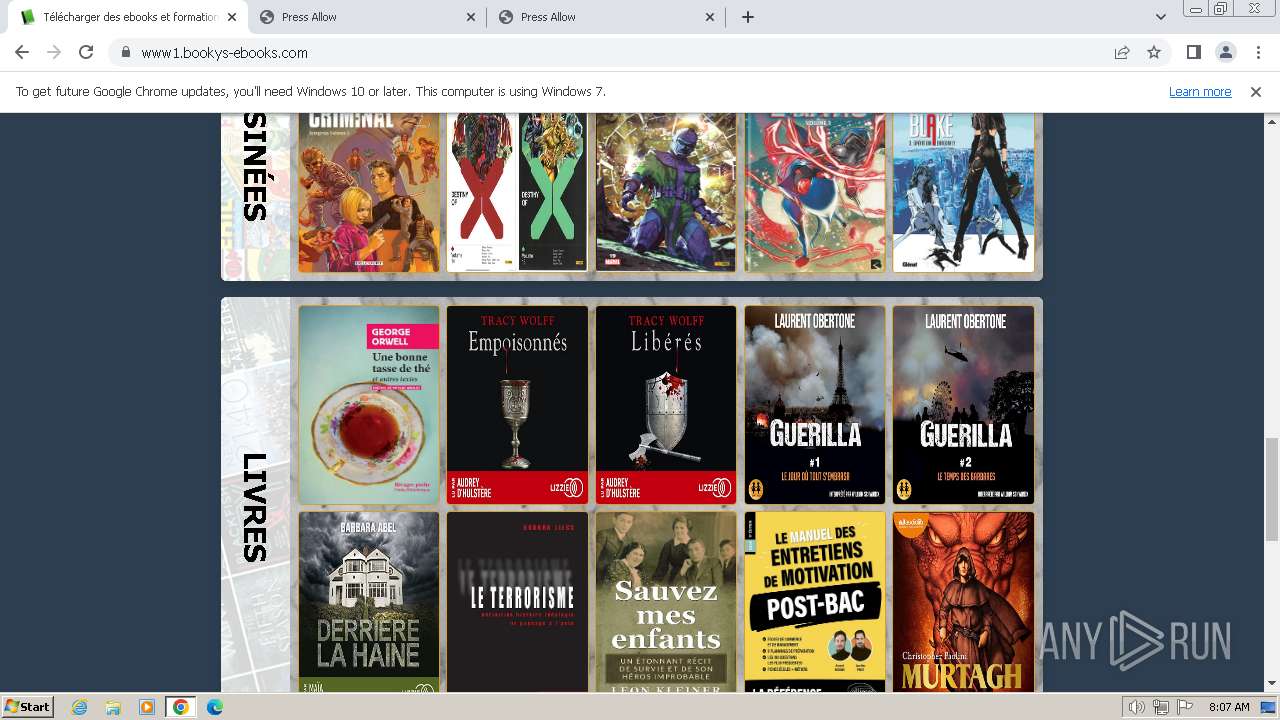Open network status tray icon
Image resolution: width=1280 pixels, height=720 pixels.
coord(1162,707)
